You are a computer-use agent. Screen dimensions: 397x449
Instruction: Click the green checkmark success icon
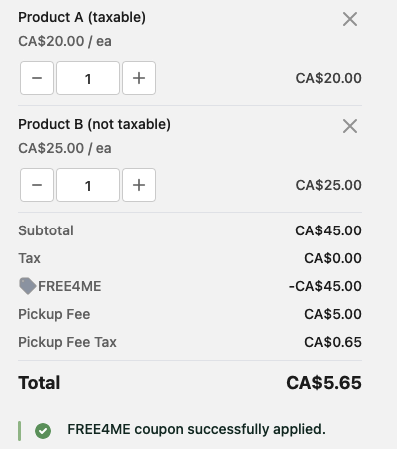[43, 431]
